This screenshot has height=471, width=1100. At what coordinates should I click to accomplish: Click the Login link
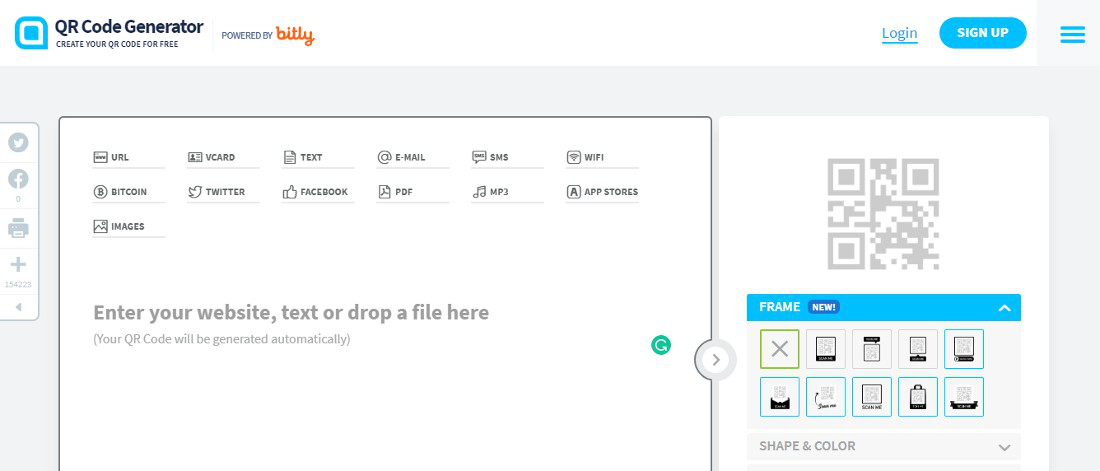click(899, 33)
